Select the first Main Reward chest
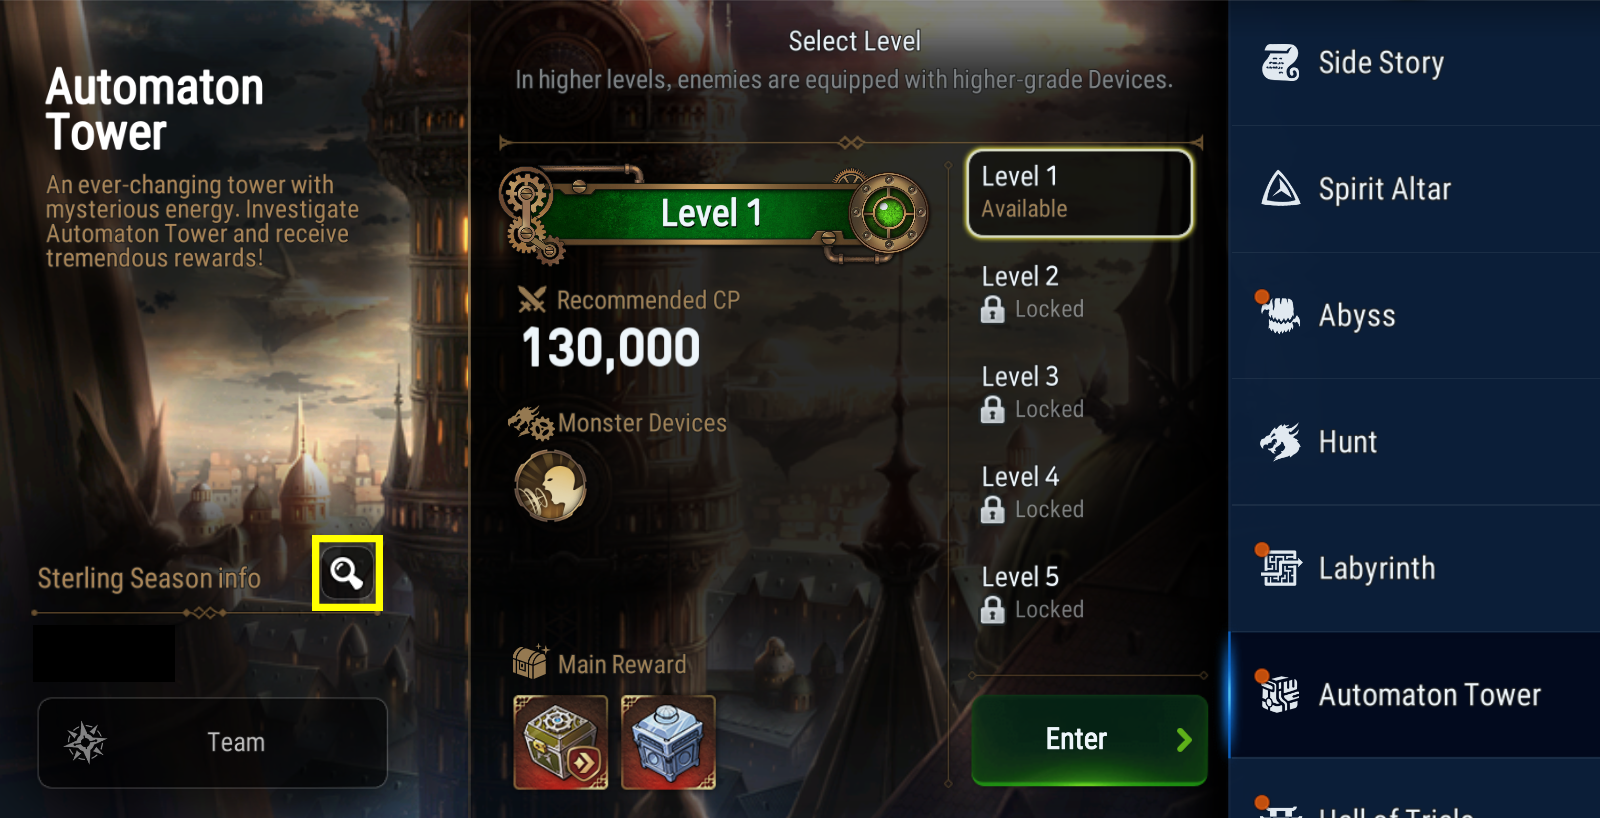The height and width of the screenshot is (818, 1600). [560, 743]
